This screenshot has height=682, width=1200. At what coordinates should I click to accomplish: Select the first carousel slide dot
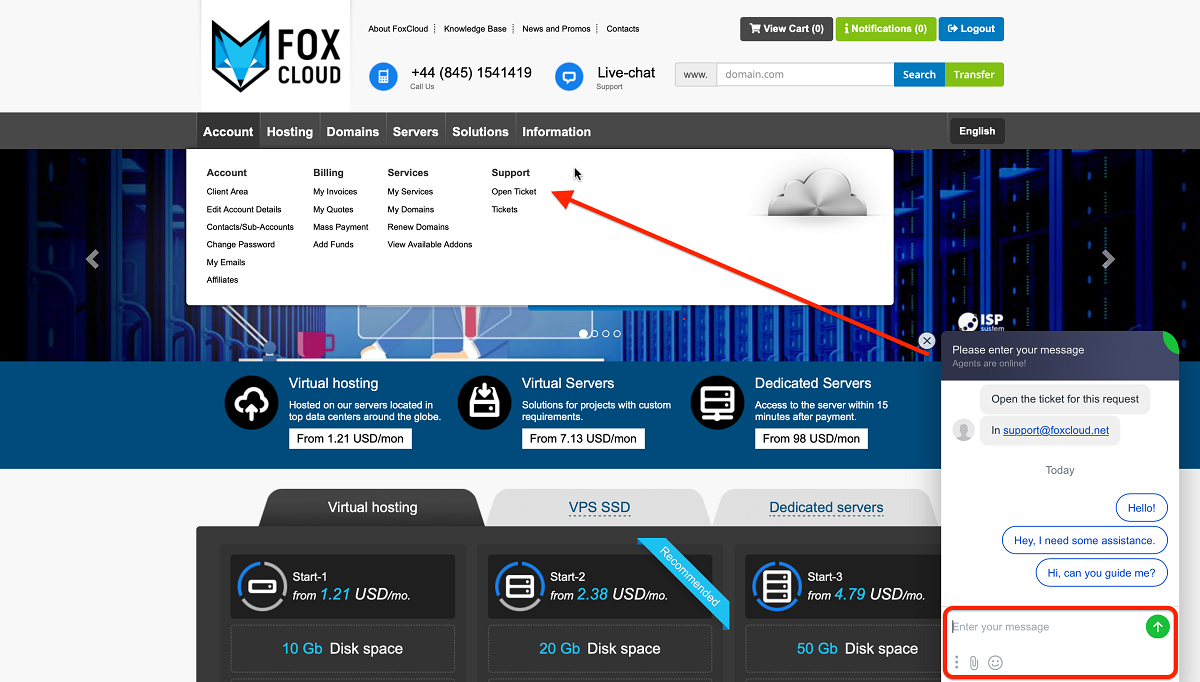584,334
